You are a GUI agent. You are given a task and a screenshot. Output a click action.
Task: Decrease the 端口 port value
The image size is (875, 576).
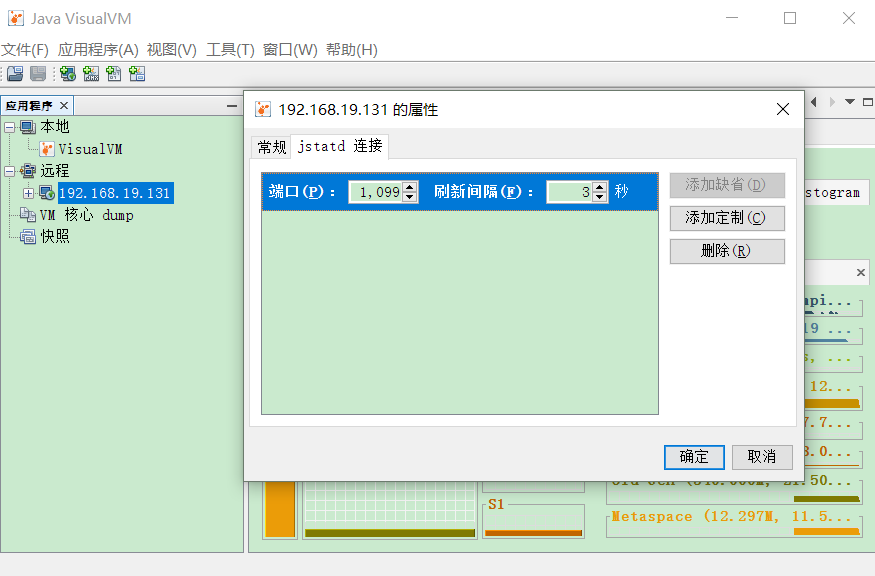(x=410, y=197)
